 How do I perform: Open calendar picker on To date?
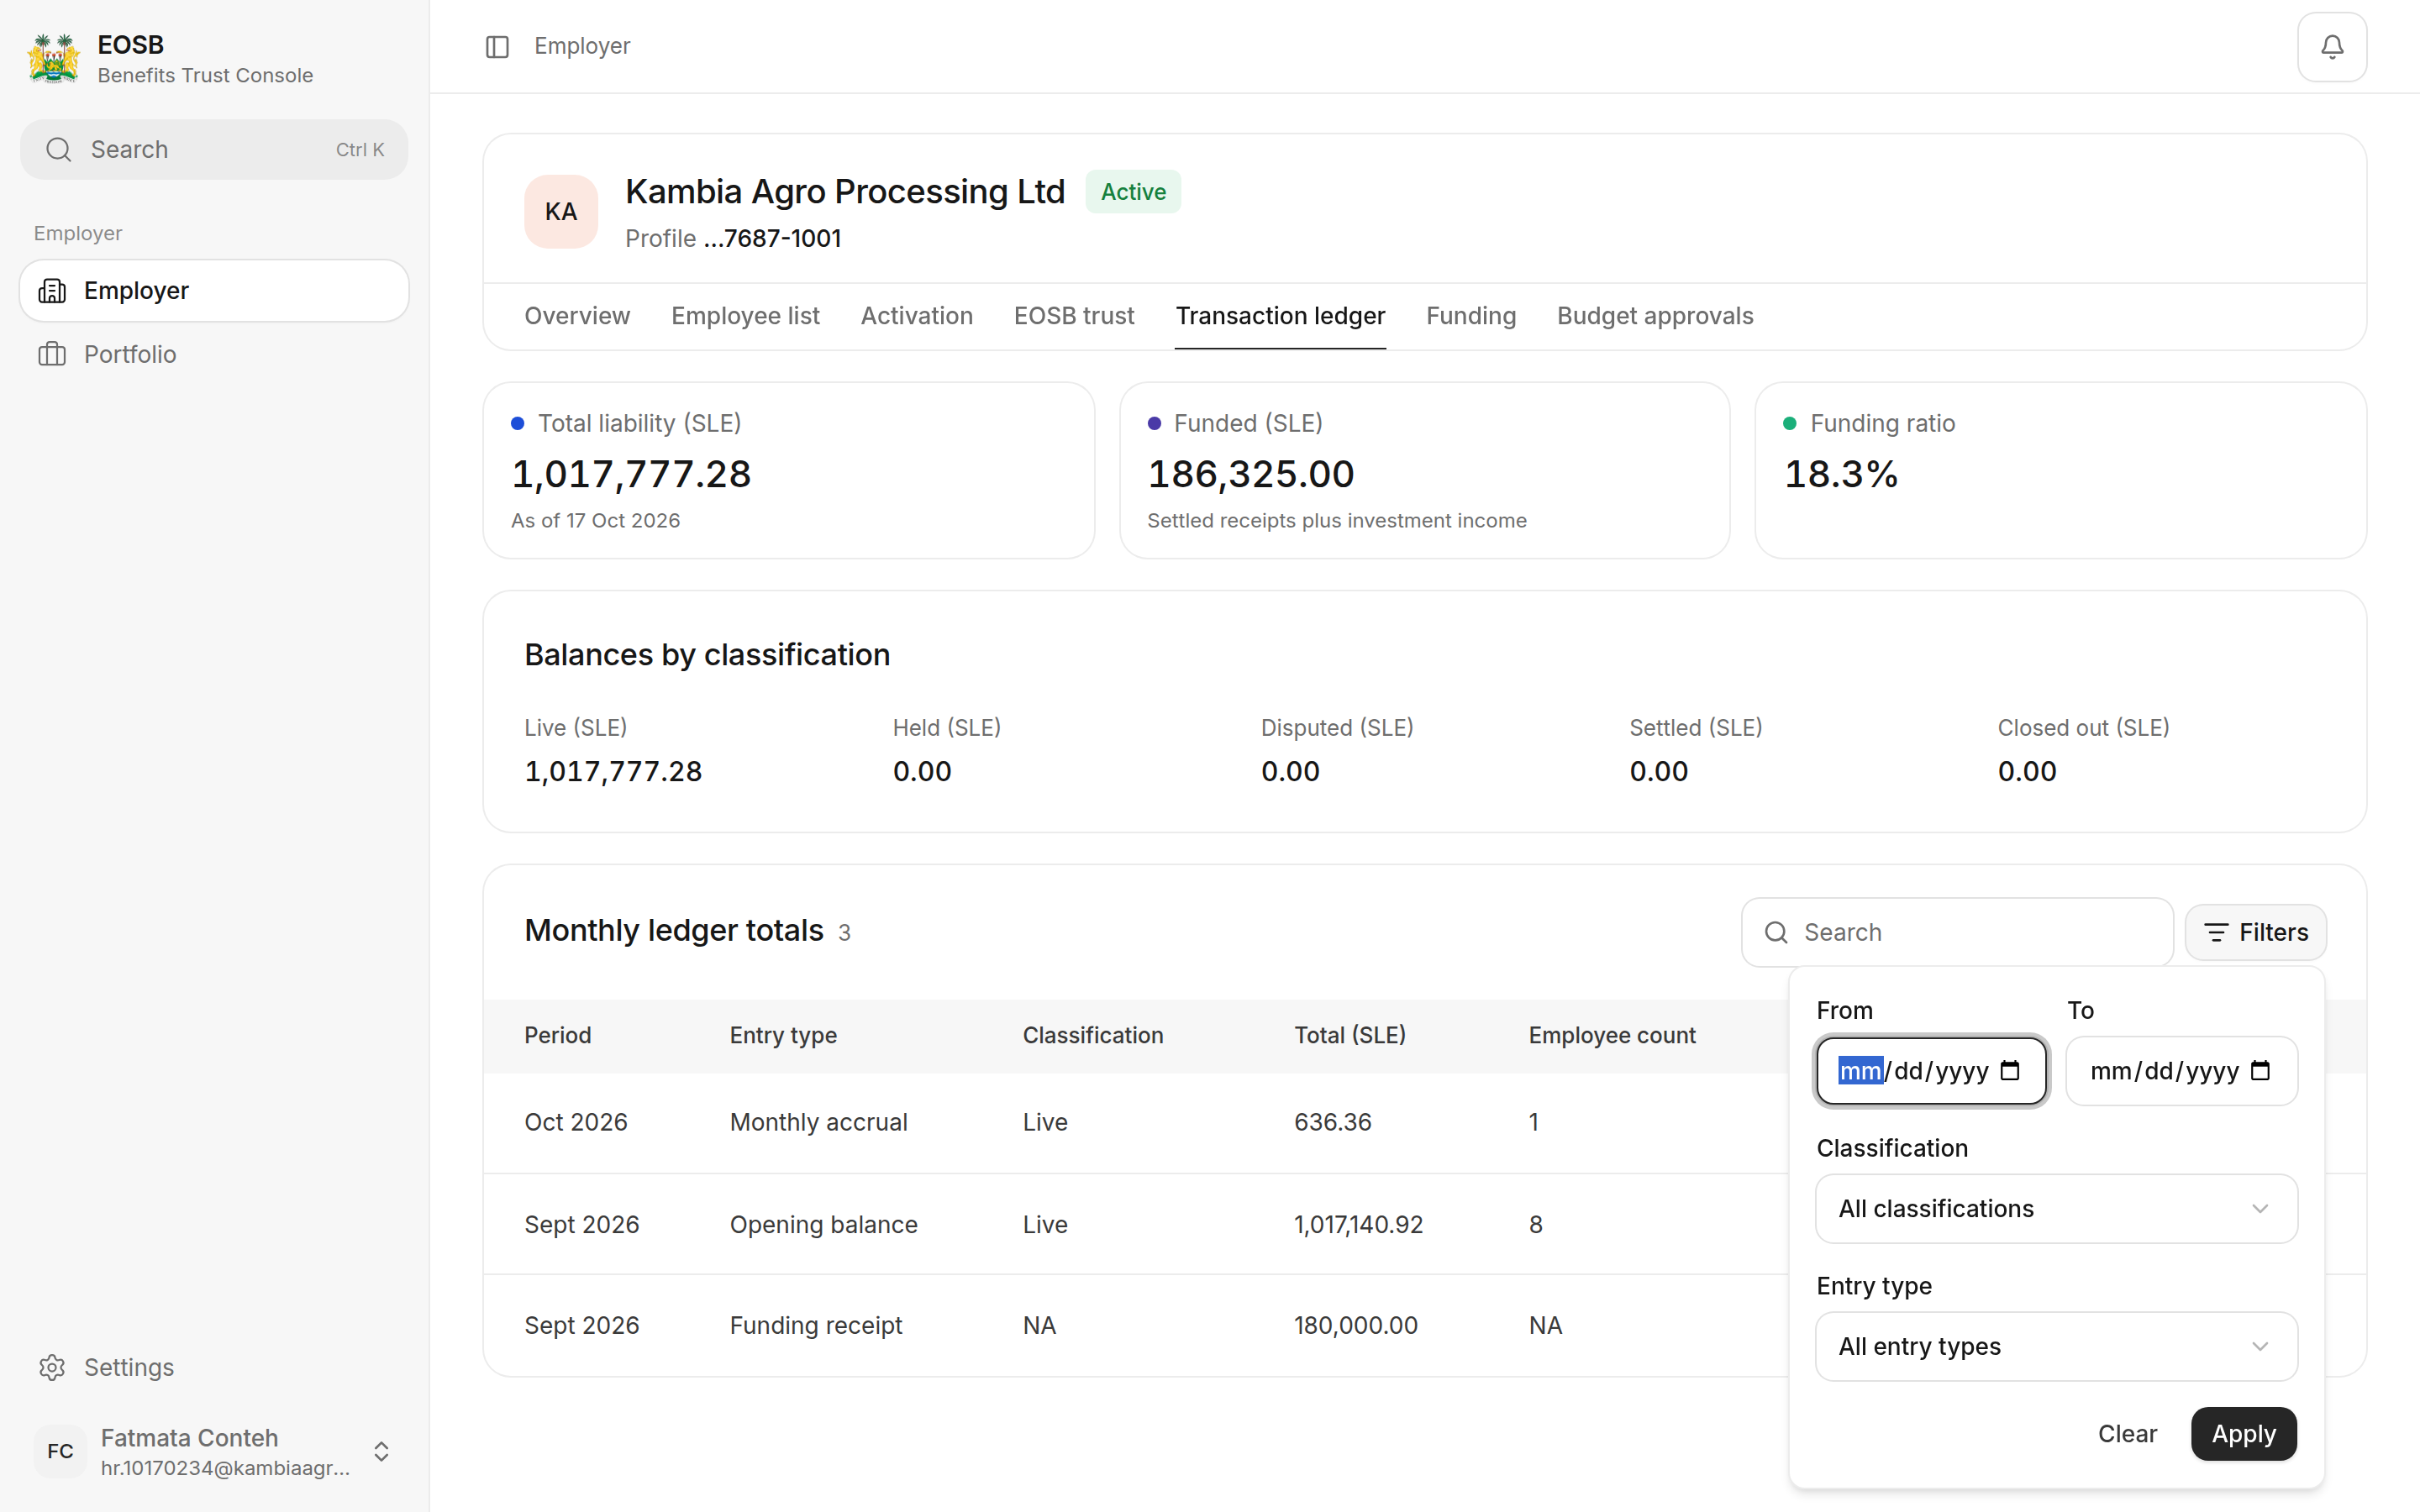pyautogui.click(x=2260, y=1070)
